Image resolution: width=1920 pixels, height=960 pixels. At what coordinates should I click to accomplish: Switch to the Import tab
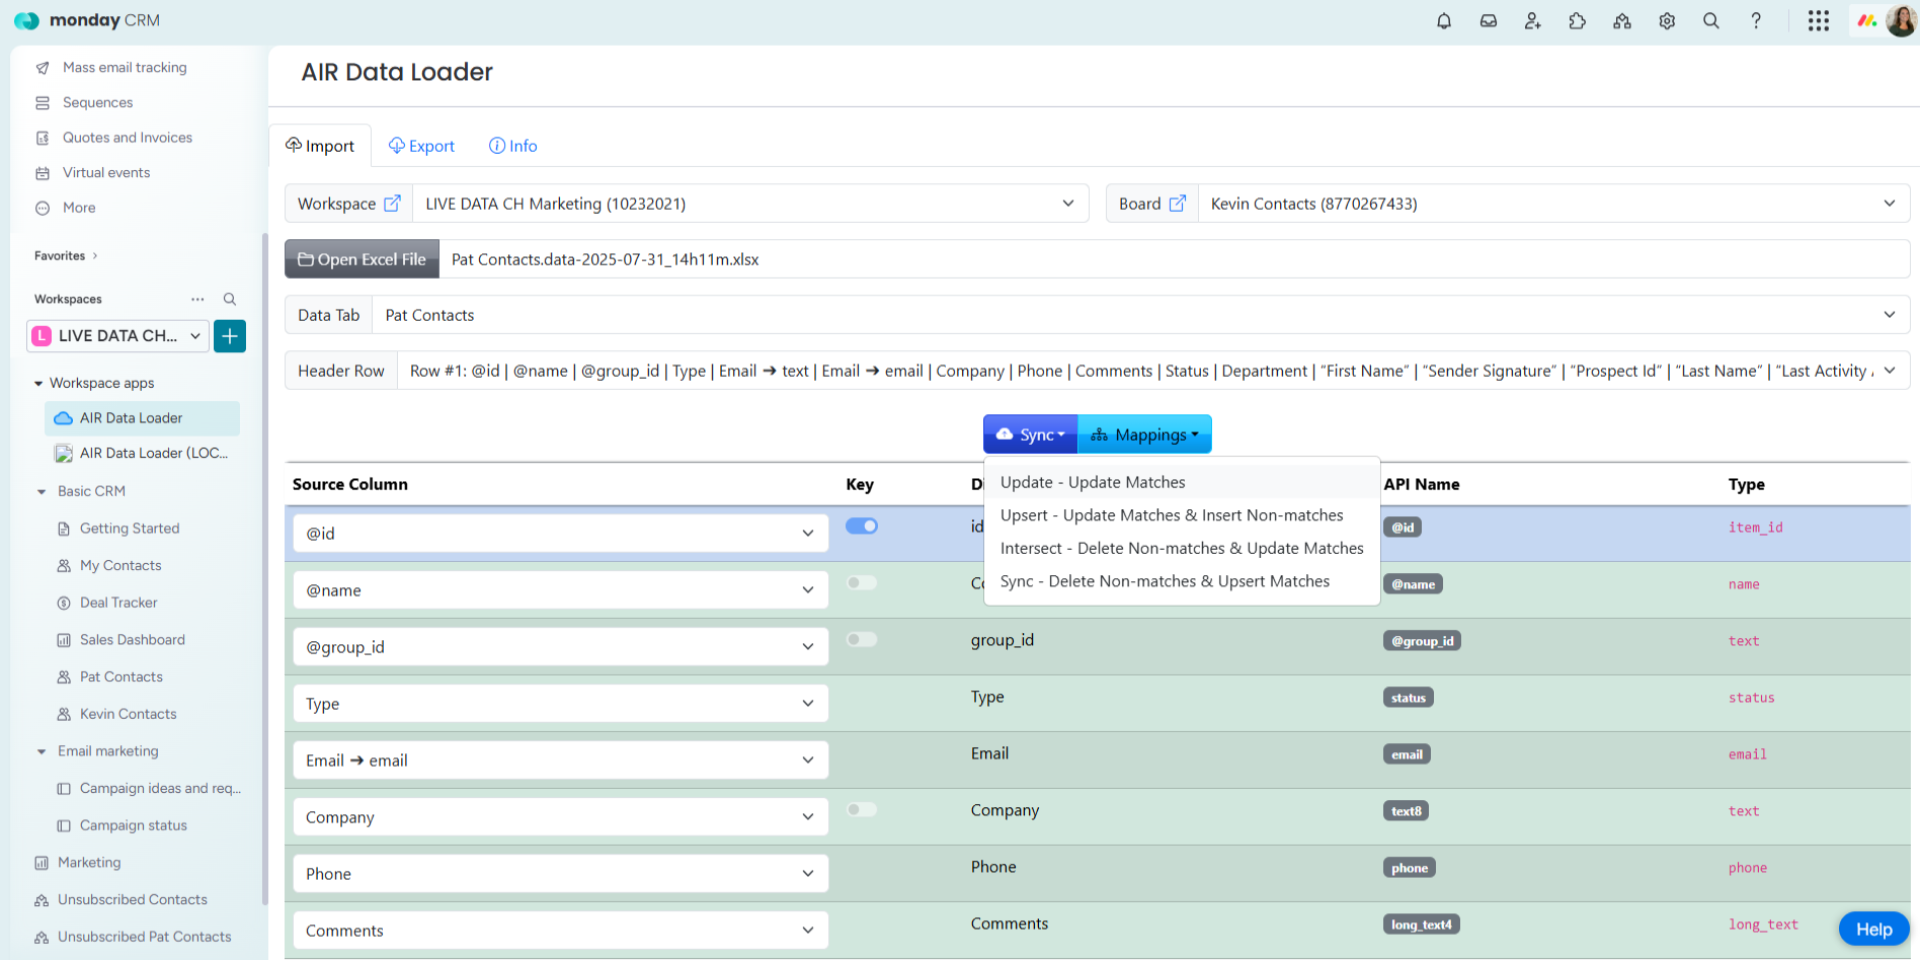(x=320, y=146)
